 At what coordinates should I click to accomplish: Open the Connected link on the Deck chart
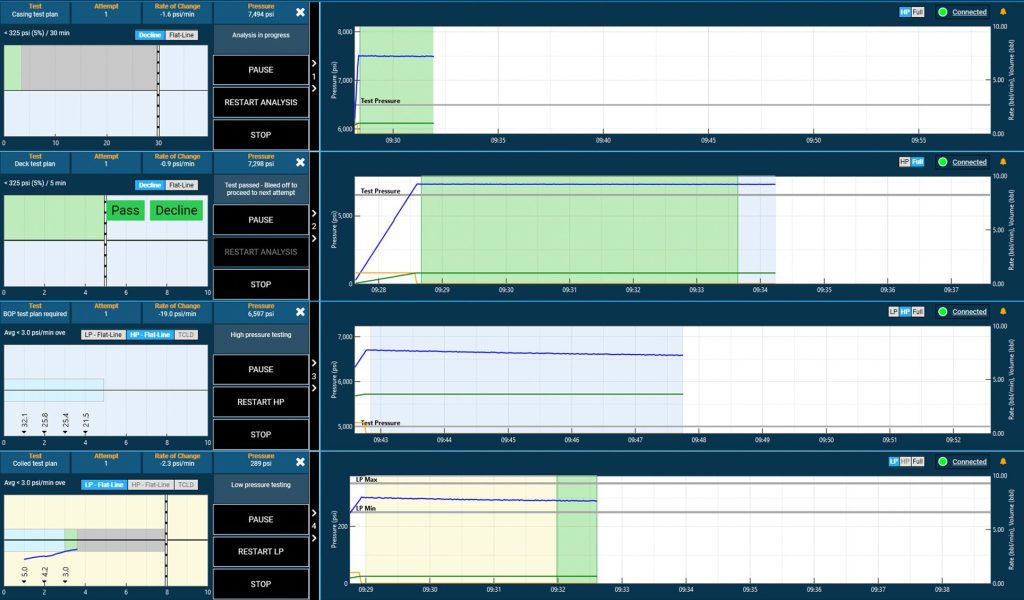point(969,162)
